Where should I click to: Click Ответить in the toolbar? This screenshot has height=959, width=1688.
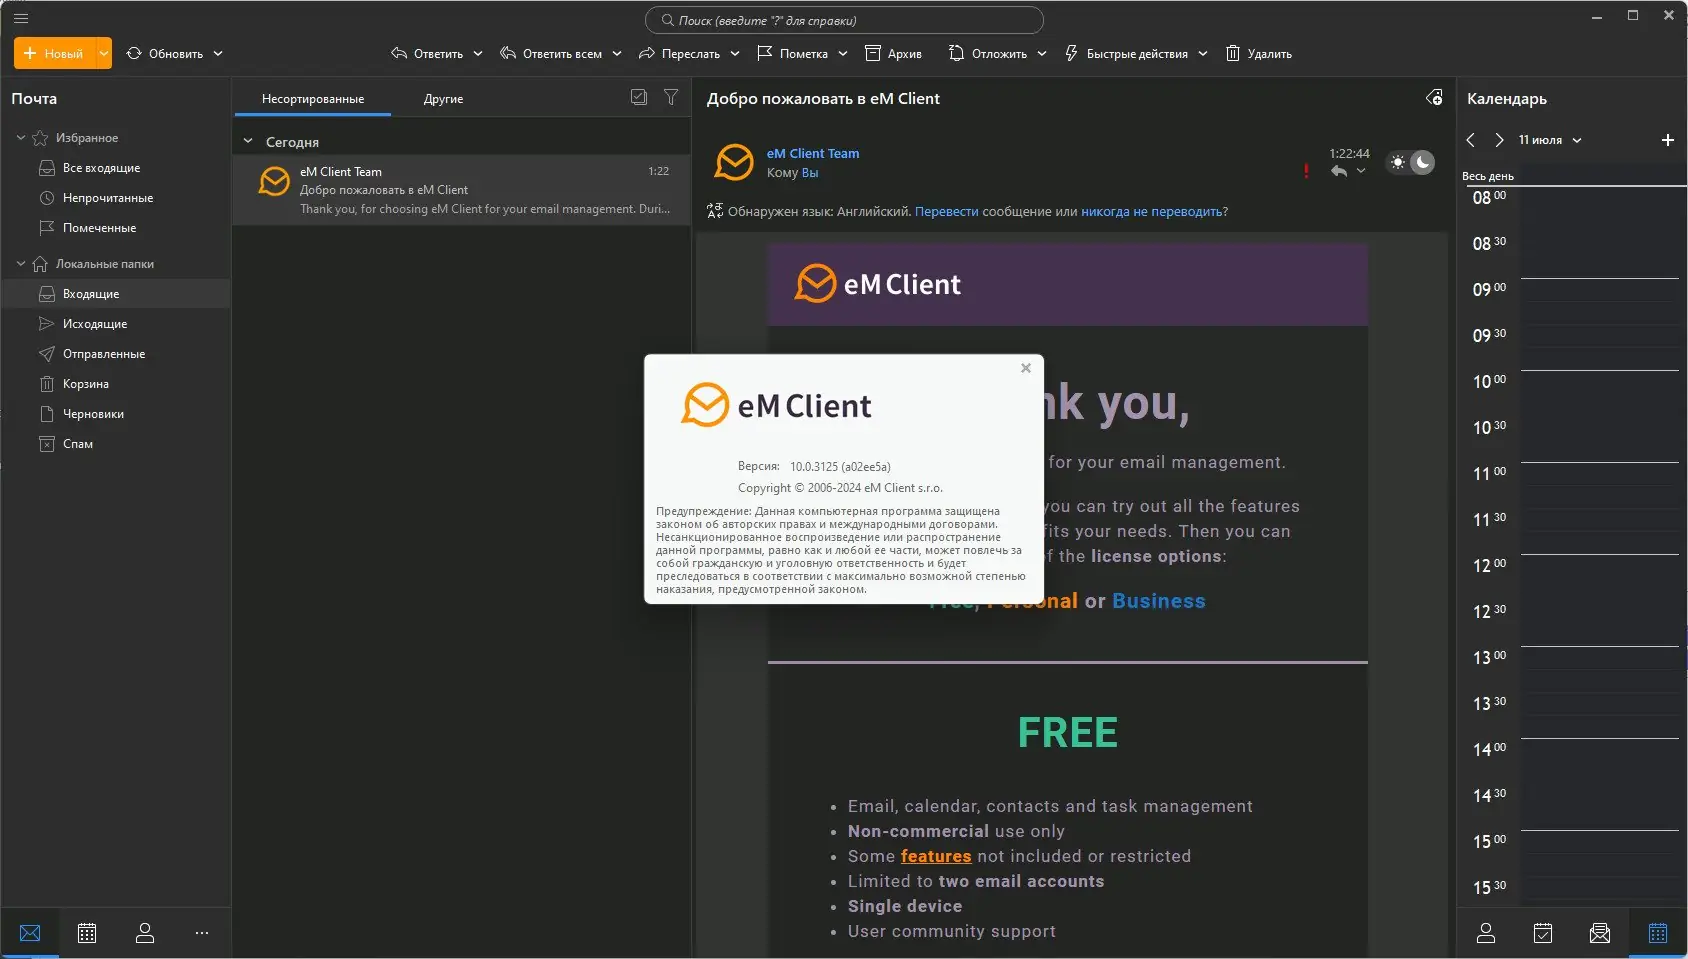[x=427, y=54]
